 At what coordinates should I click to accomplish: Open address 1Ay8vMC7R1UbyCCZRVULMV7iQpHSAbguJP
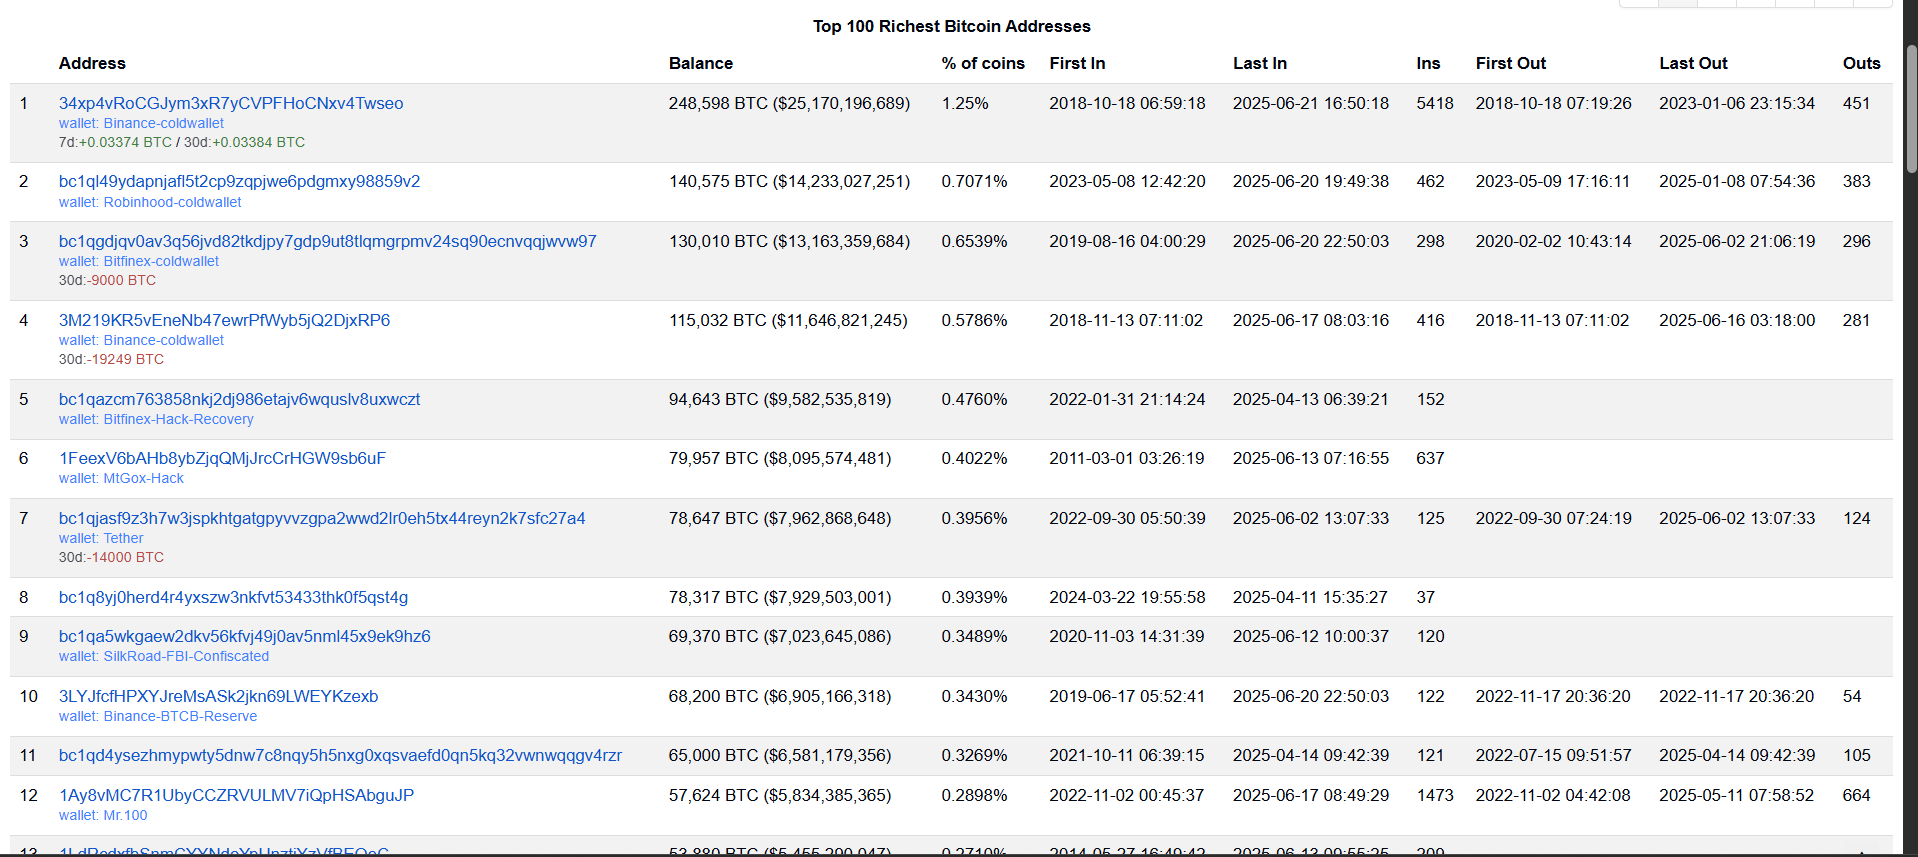click(236, 795)
